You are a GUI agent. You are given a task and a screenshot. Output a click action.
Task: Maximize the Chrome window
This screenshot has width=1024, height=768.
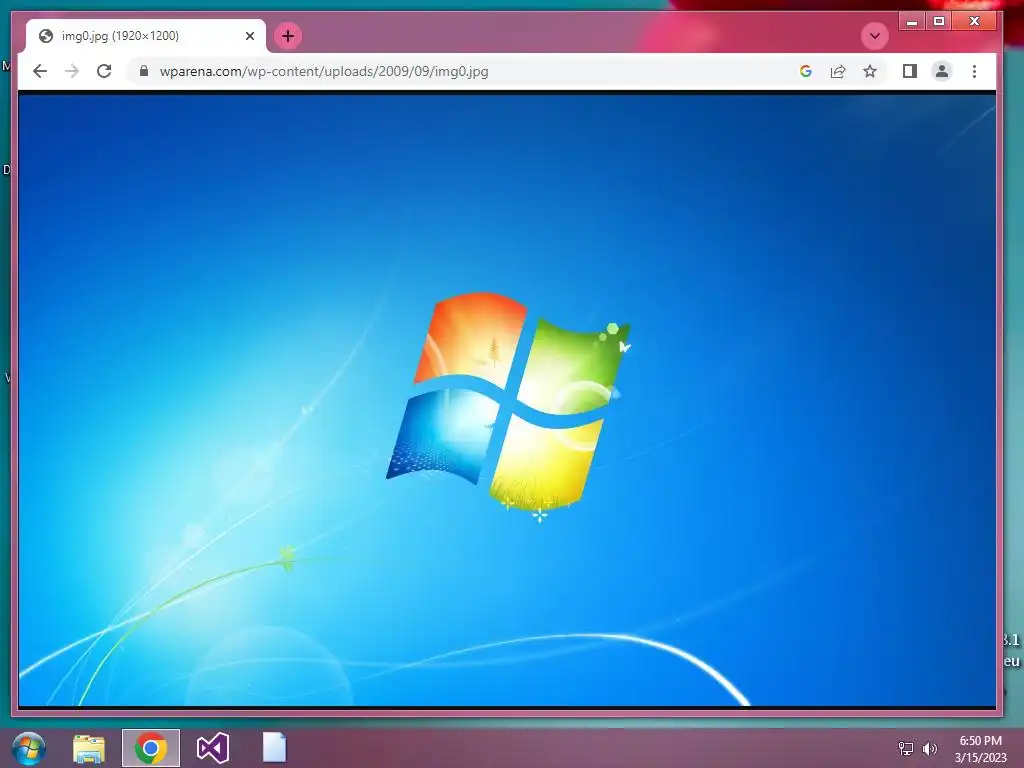click(x=938, y=22)
